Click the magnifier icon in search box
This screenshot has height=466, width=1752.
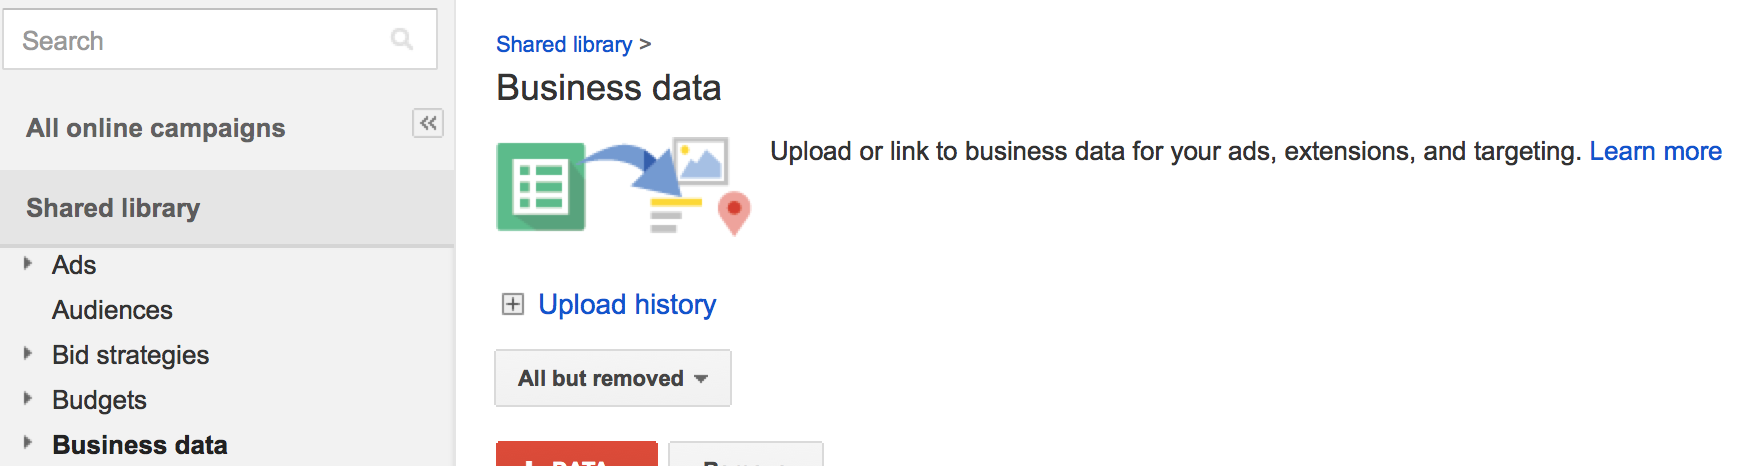402,39
